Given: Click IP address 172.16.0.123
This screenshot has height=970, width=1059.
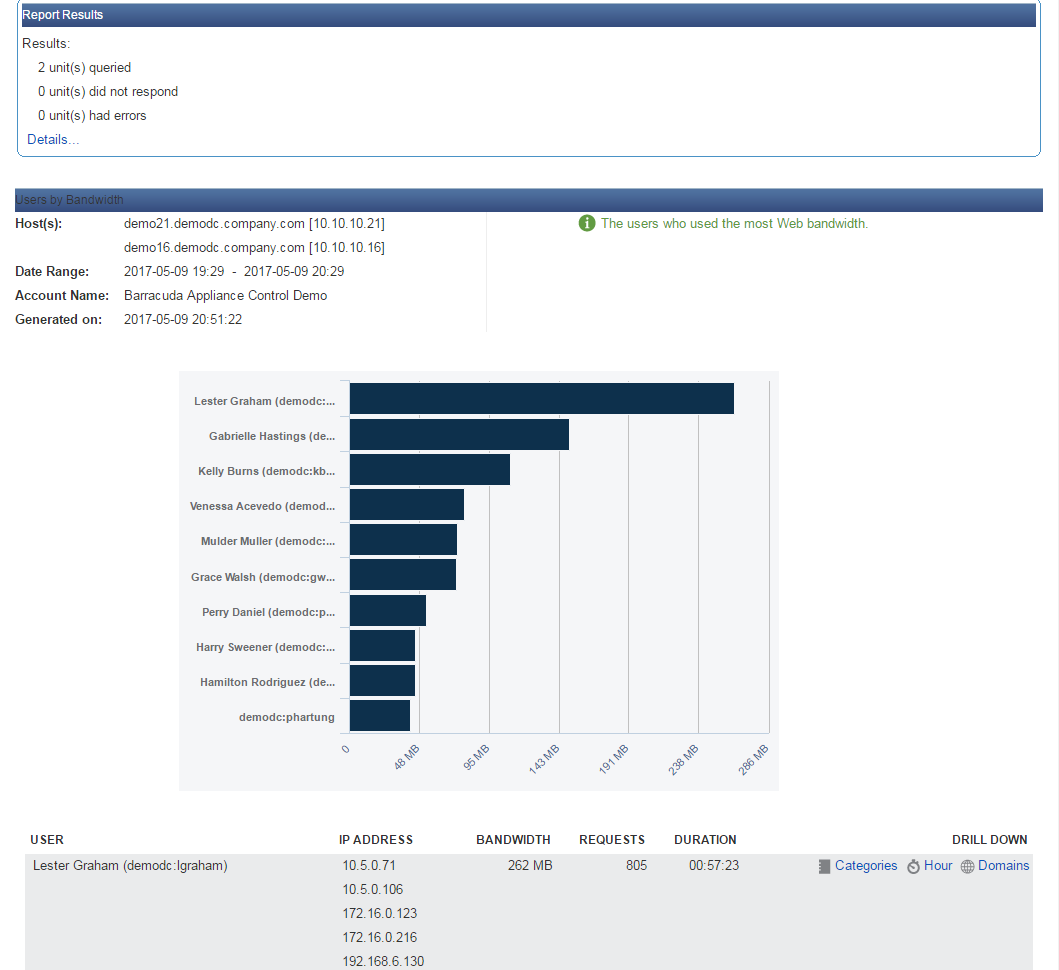Looking at the screenshot, I should pyautogui.click(x=380, y=913).
